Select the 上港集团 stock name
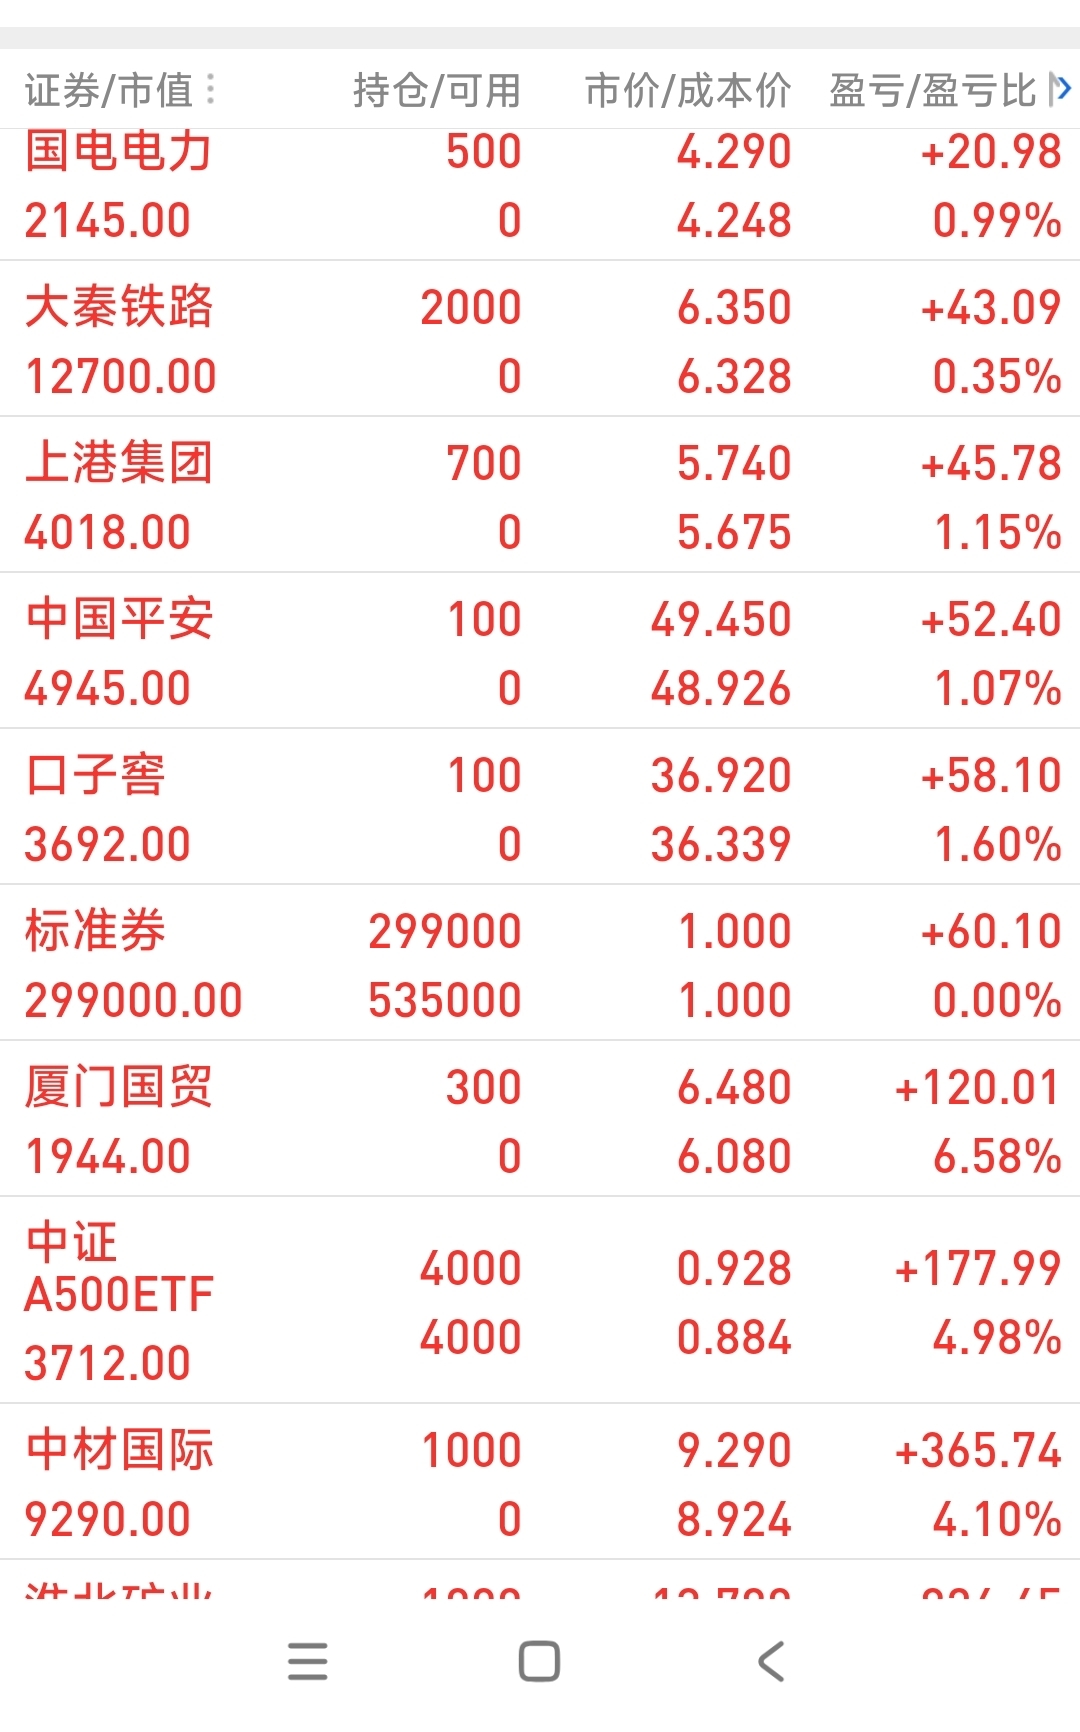Image resolution: width=1080 pixels, height=1732 pixels. (119, 463)
